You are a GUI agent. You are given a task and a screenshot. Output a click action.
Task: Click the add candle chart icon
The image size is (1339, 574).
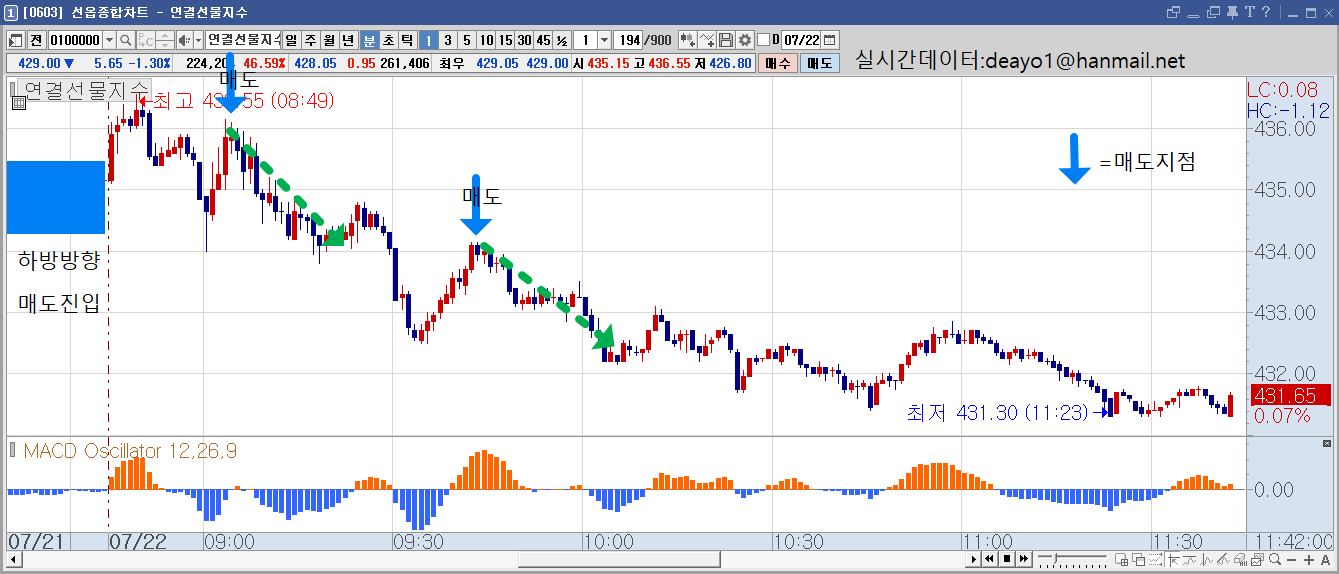tap(688, 40)
